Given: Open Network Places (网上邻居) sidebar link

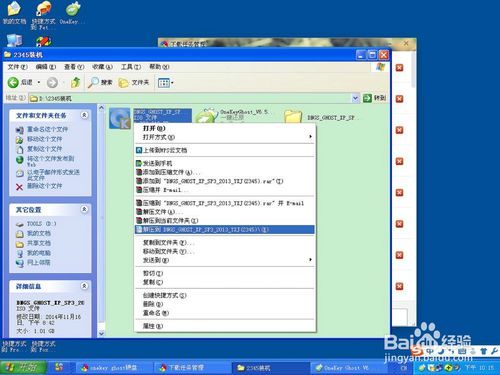Looking at the screenshot, I should coord(39,263).
